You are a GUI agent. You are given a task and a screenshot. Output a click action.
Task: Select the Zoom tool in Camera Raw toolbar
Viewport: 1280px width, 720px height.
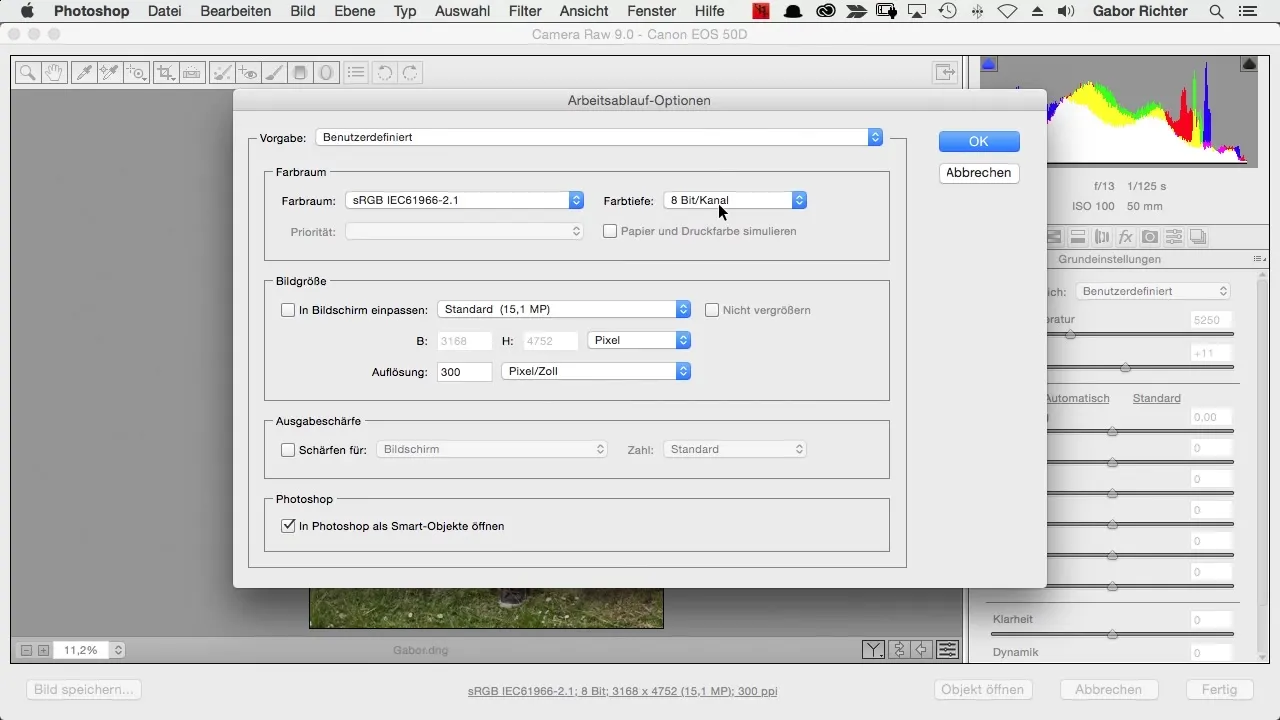(27, 73)
